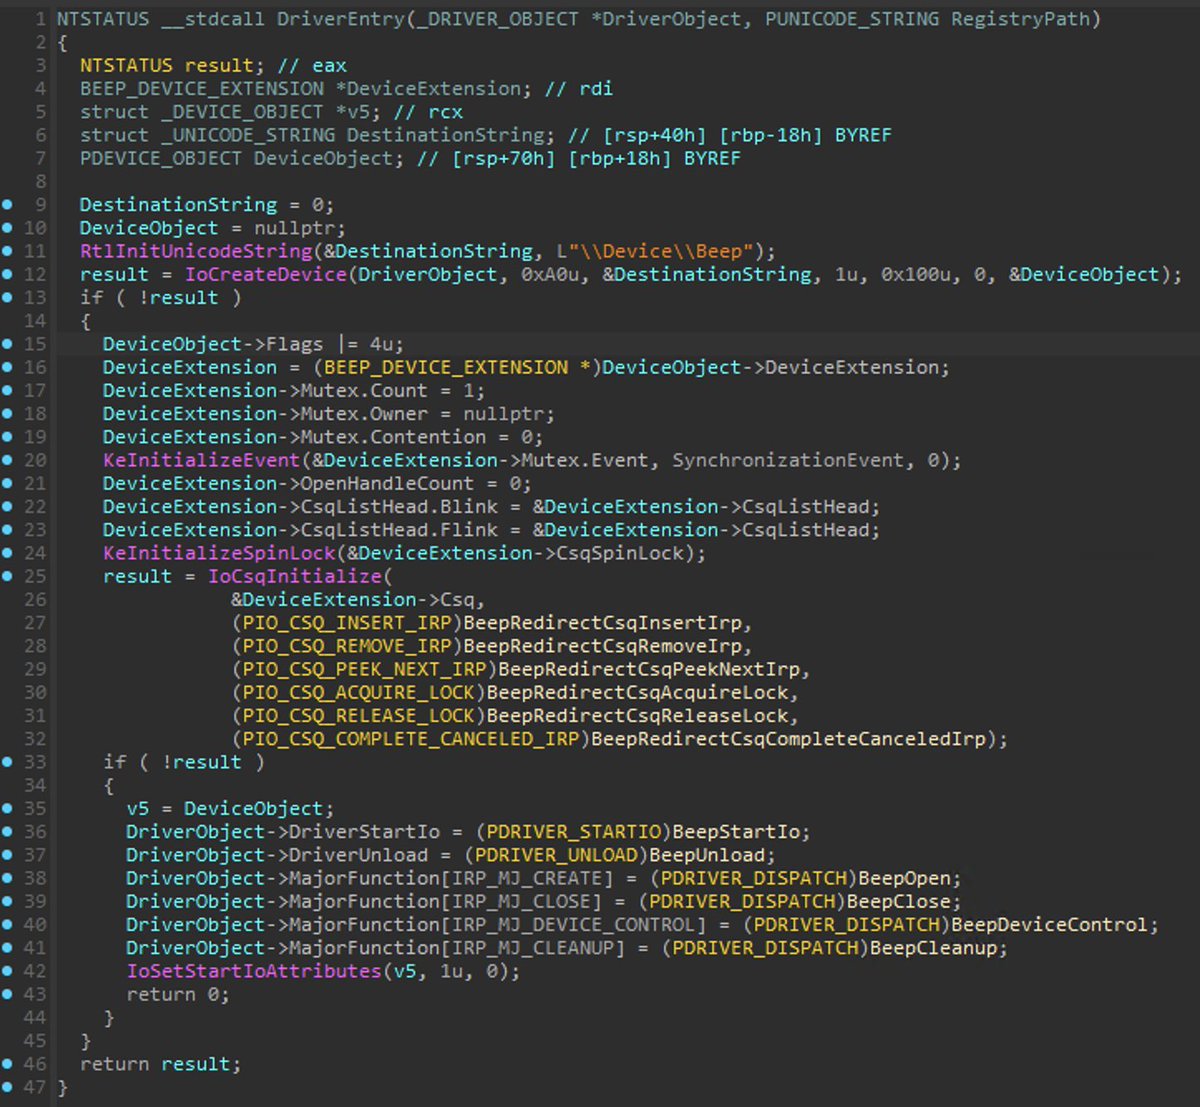Select the DriverStartIo member on line 36
Viewport: 1200px width, 1107px height.
(364, 832)
